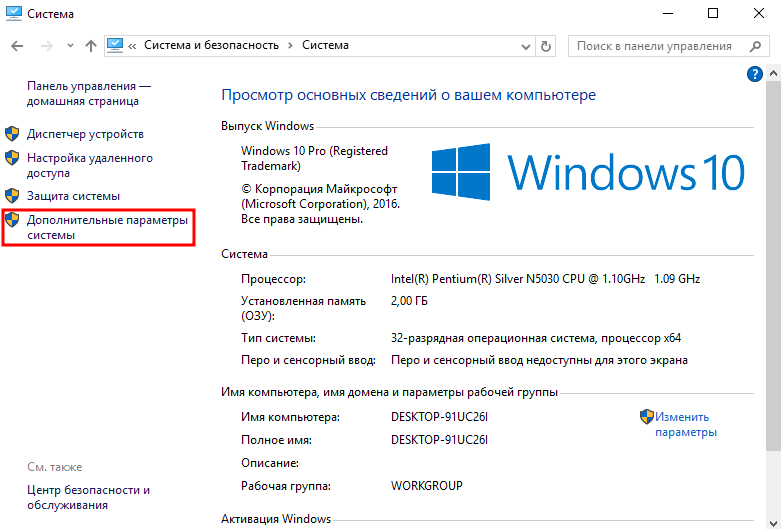781x529 pixels.
Task: Click the 'Описание:' label
Action: 270,463
